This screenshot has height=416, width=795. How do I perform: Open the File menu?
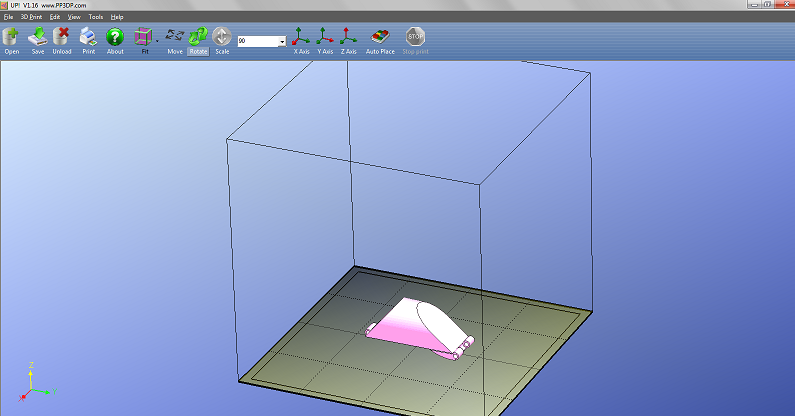[8, 17]
